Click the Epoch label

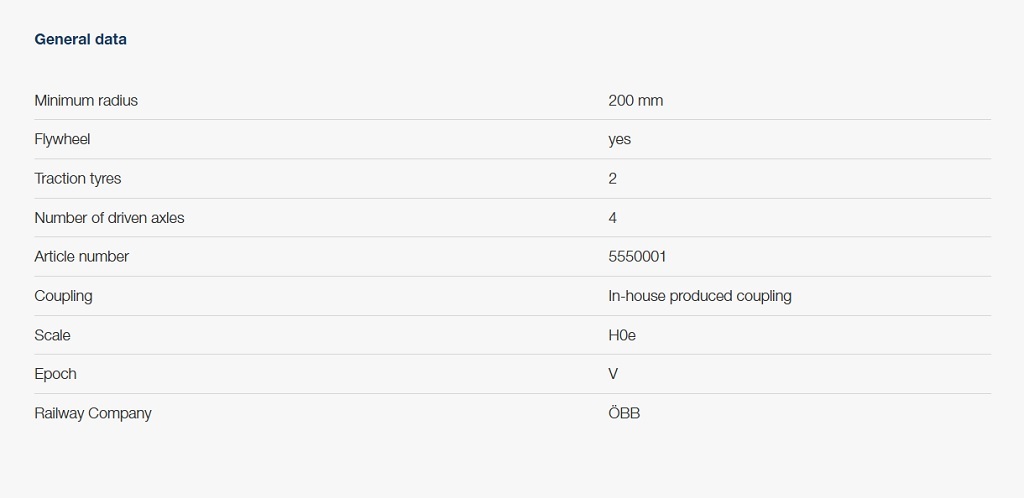tap(55, 373)
